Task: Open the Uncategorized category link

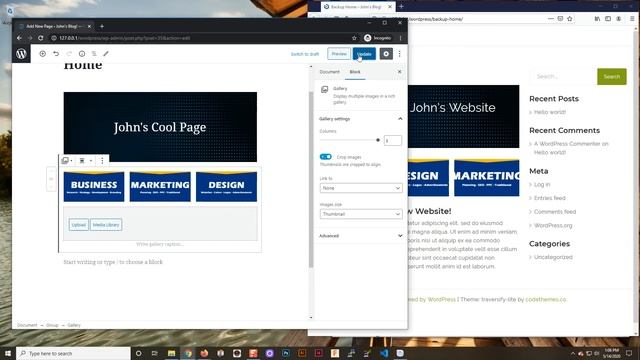Action: tap(553, 257)
